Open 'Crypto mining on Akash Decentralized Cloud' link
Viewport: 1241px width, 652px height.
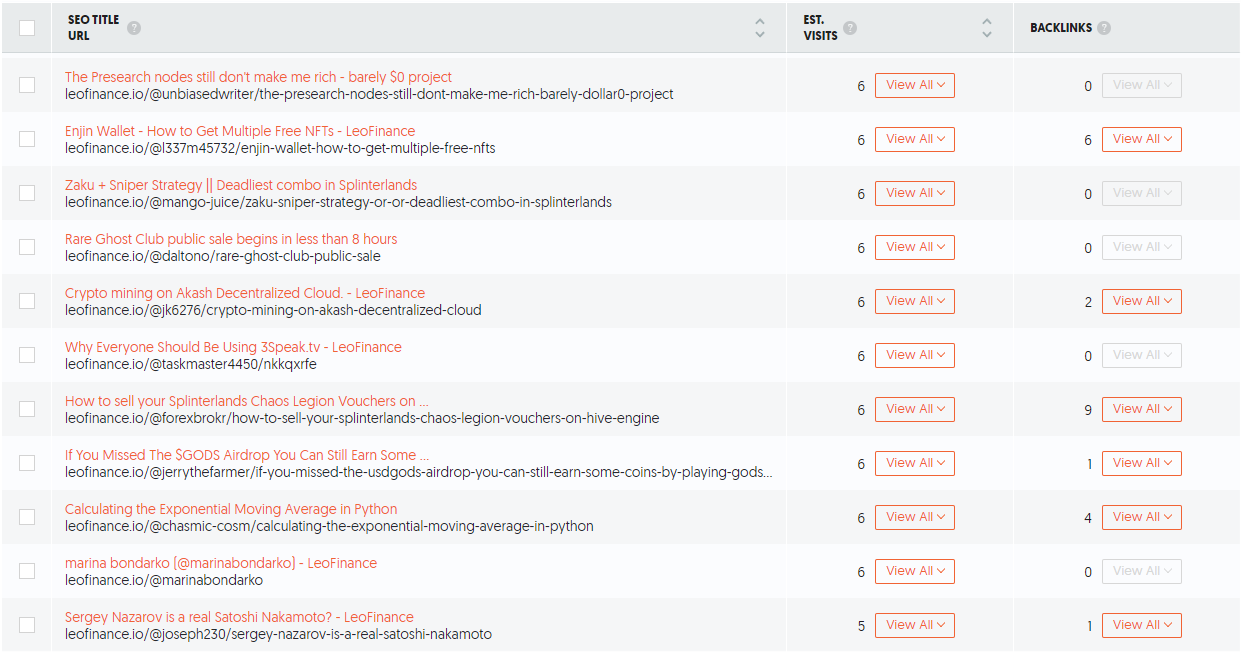click(x=245, y=293)
